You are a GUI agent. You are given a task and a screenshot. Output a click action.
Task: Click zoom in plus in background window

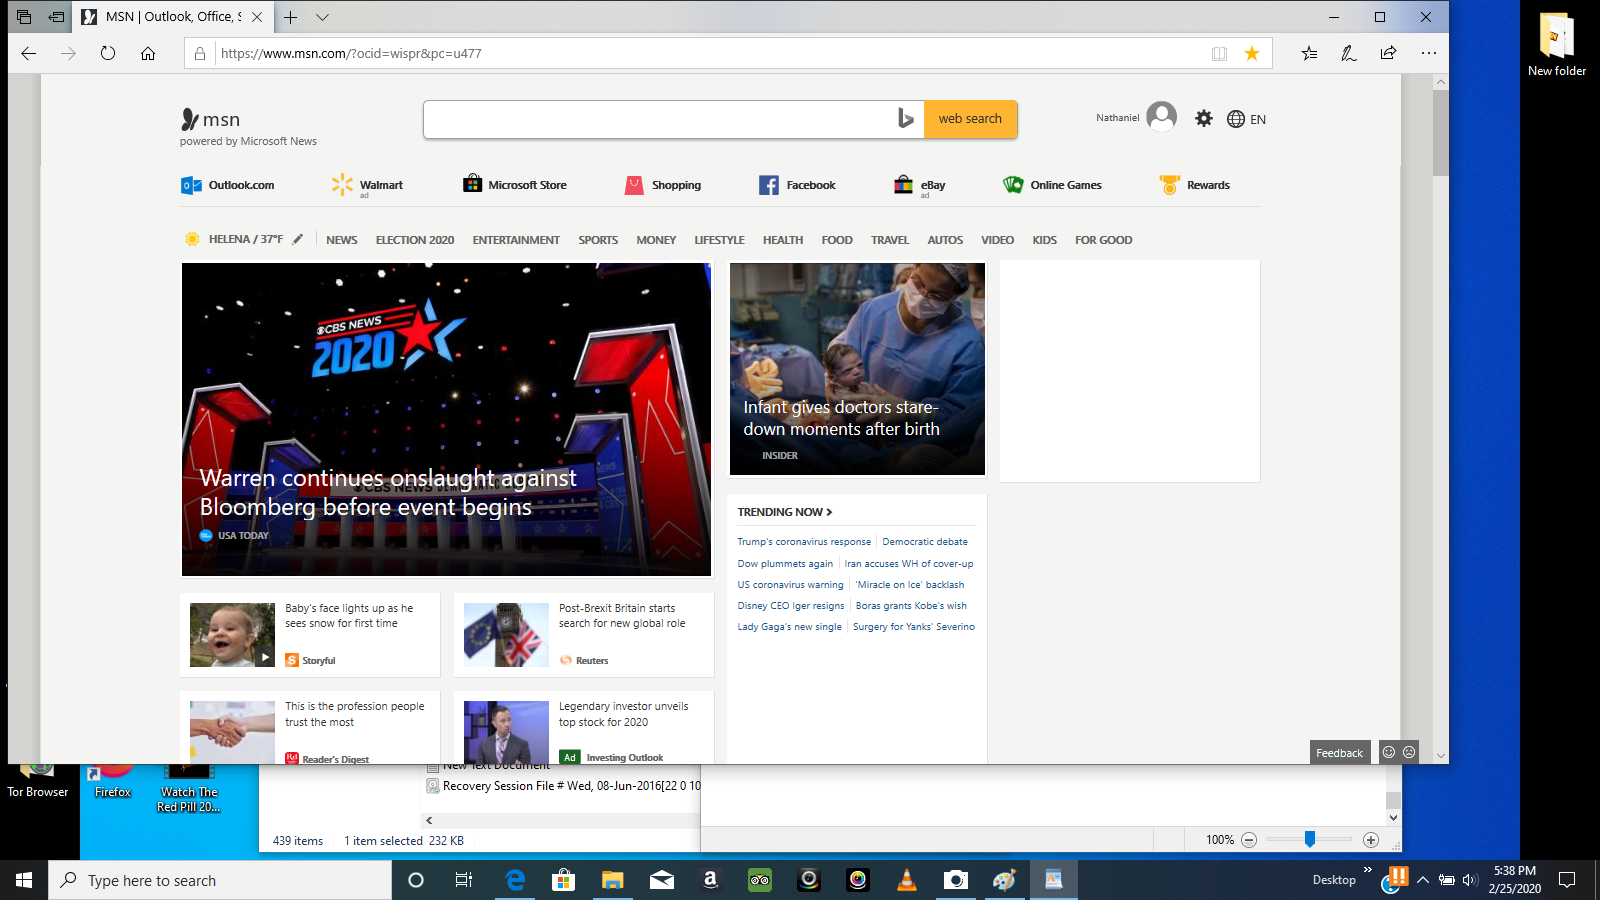(x=1371, y=840)
